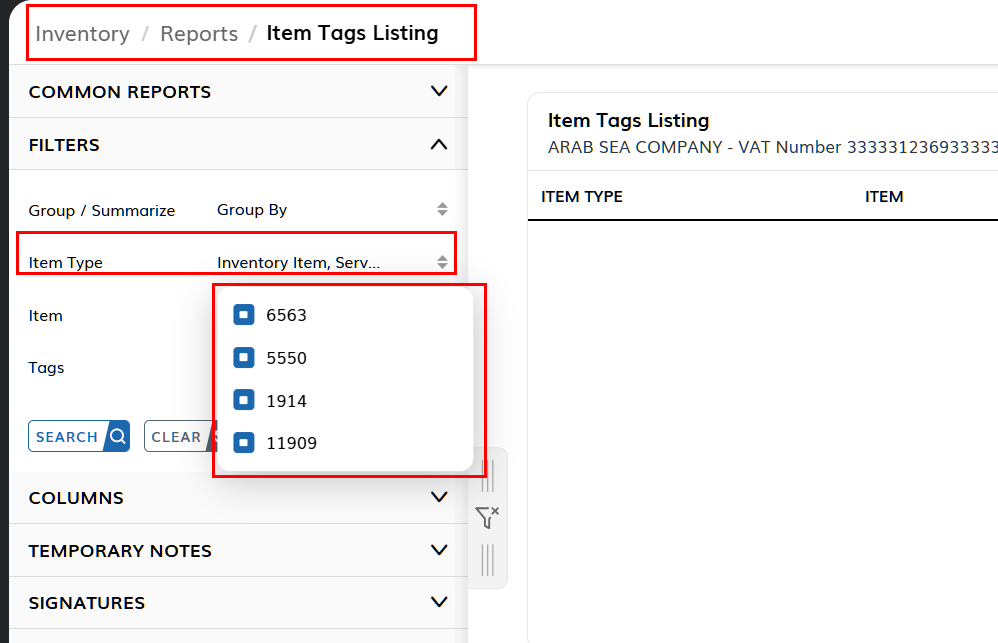Go to Inventory breadcrumb
The height and width of the screenshot is (643, 998).
[82, 34]
